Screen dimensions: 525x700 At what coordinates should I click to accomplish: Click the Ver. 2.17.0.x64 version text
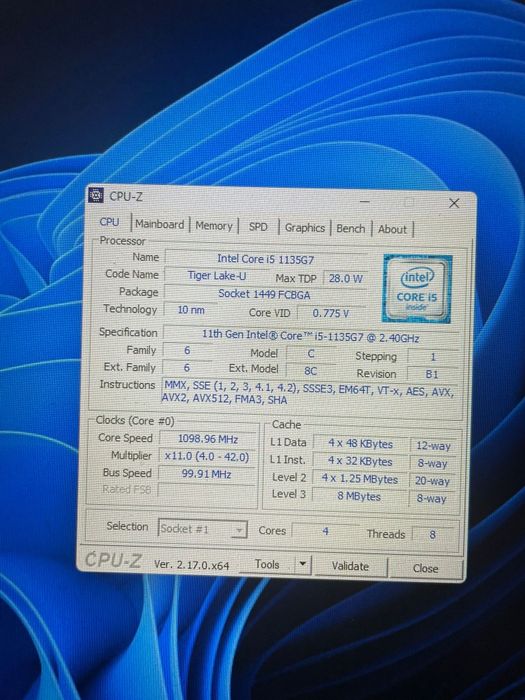(x=192, y=565)
